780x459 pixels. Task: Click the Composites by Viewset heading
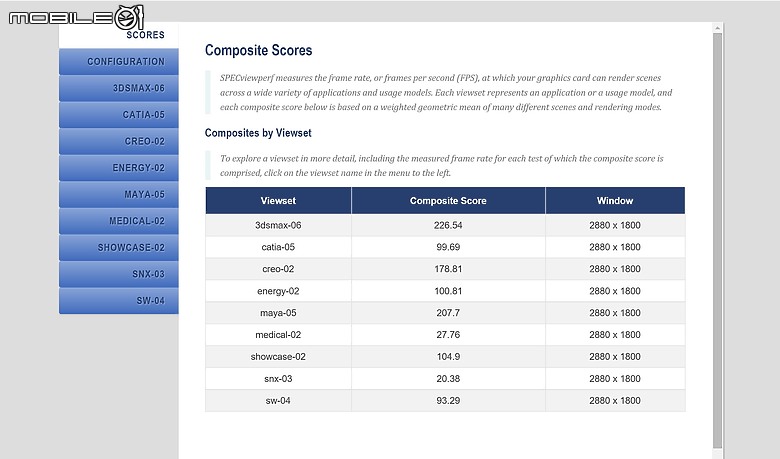click(x=258, y=133)
